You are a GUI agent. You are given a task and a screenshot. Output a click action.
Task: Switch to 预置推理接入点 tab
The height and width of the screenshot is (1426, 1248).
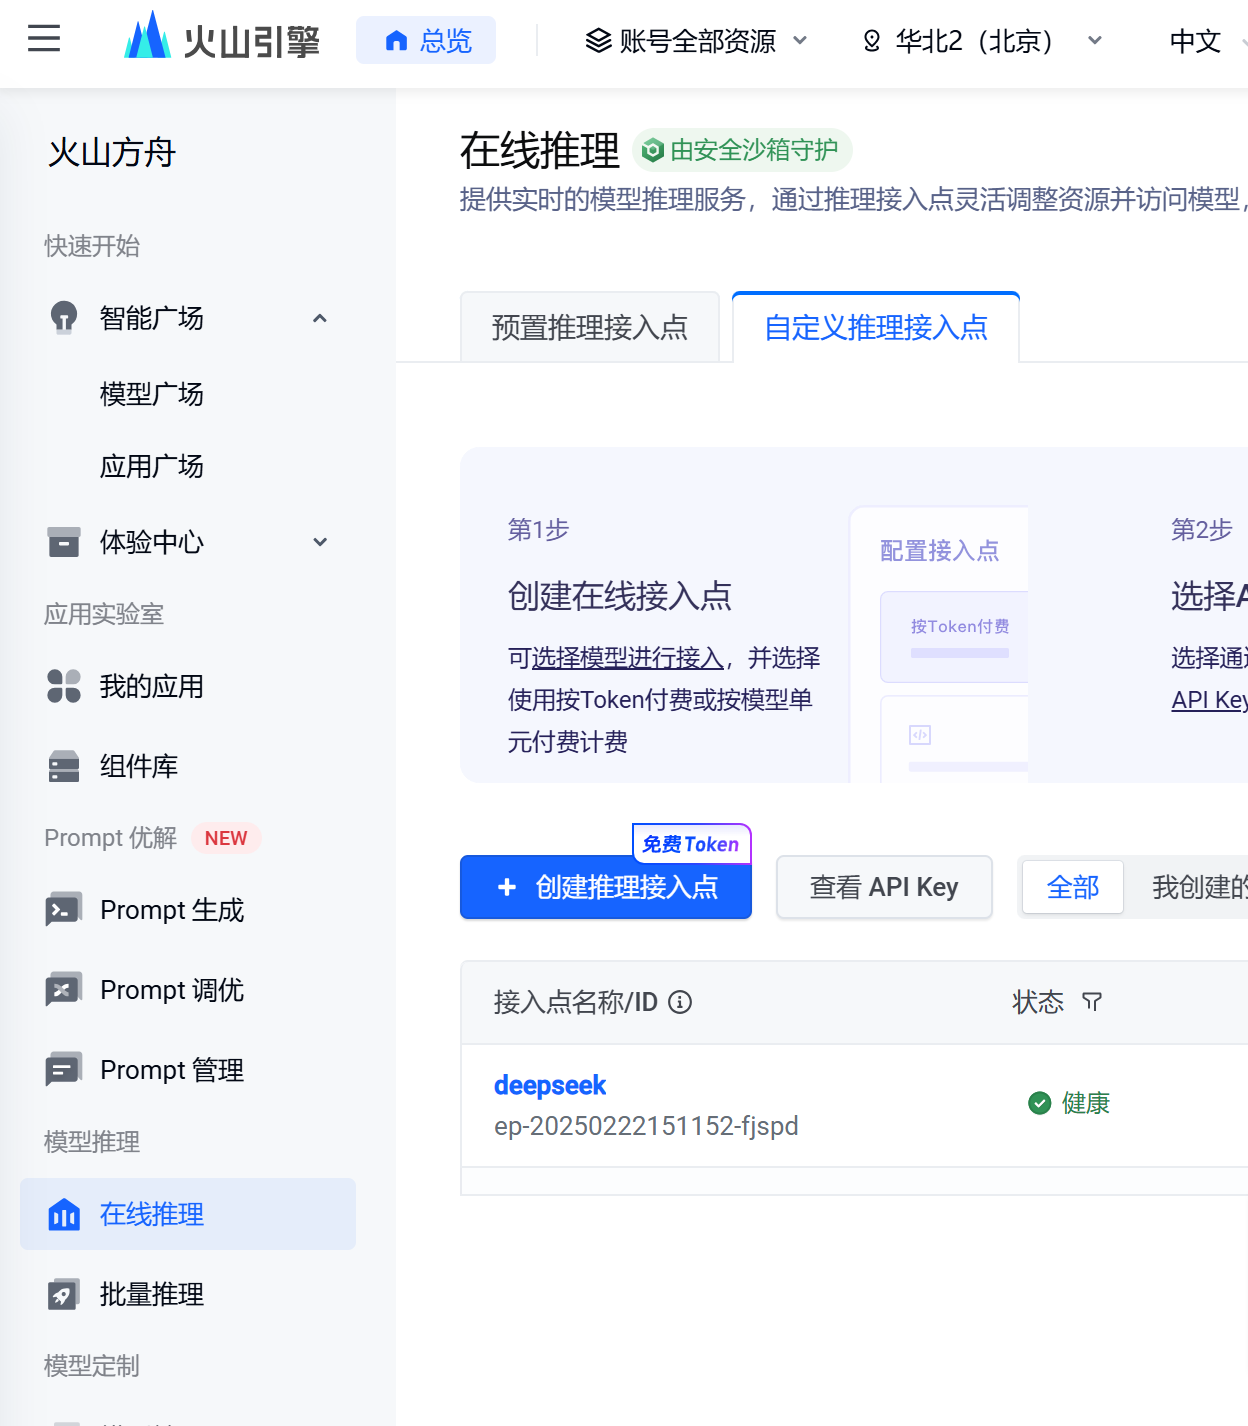(x=590, y=327)
